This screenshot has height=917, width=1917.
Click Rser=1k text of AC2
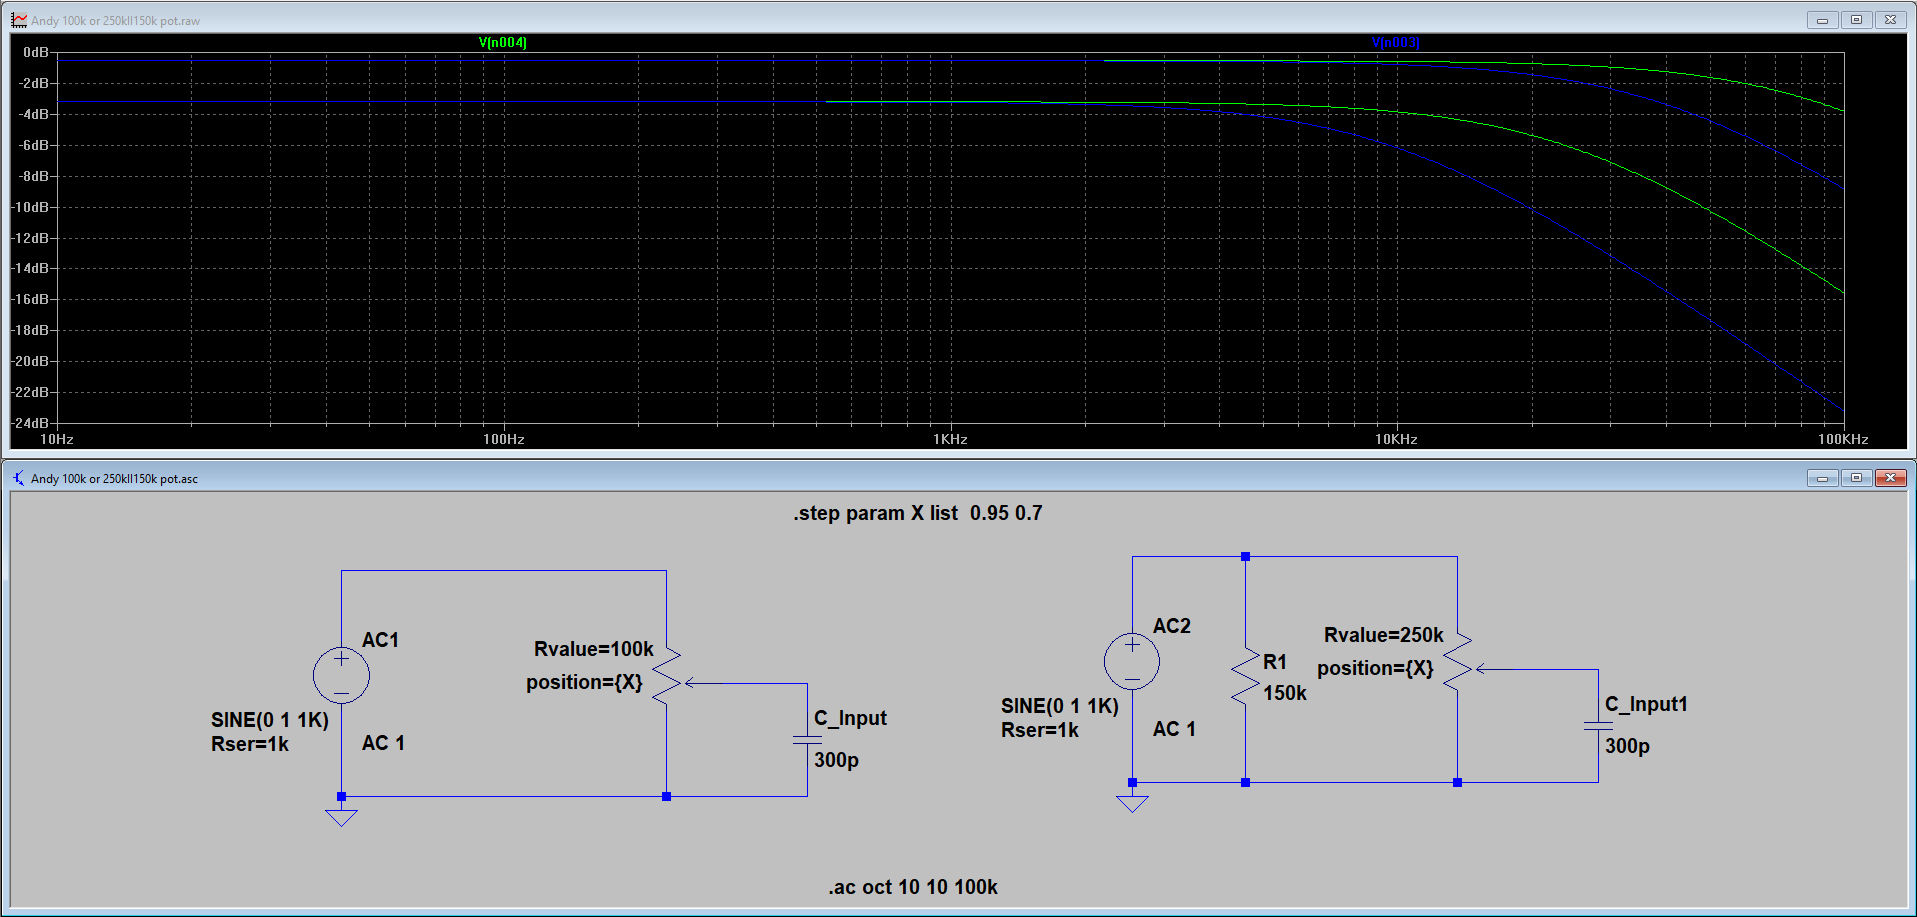point(1039,730)
